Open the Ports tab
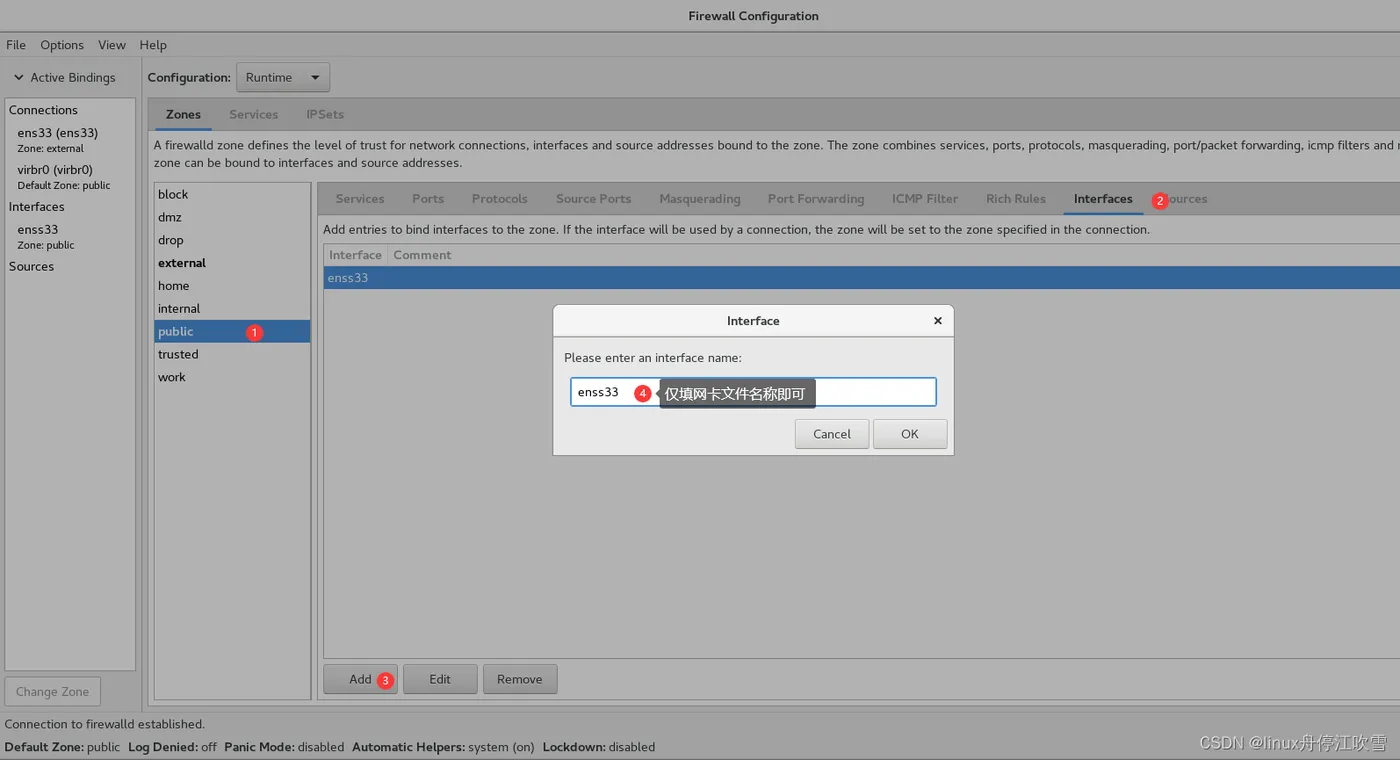Image resolution: width=1400 pixels, height=760 pixels. click(x=428, y=199)
